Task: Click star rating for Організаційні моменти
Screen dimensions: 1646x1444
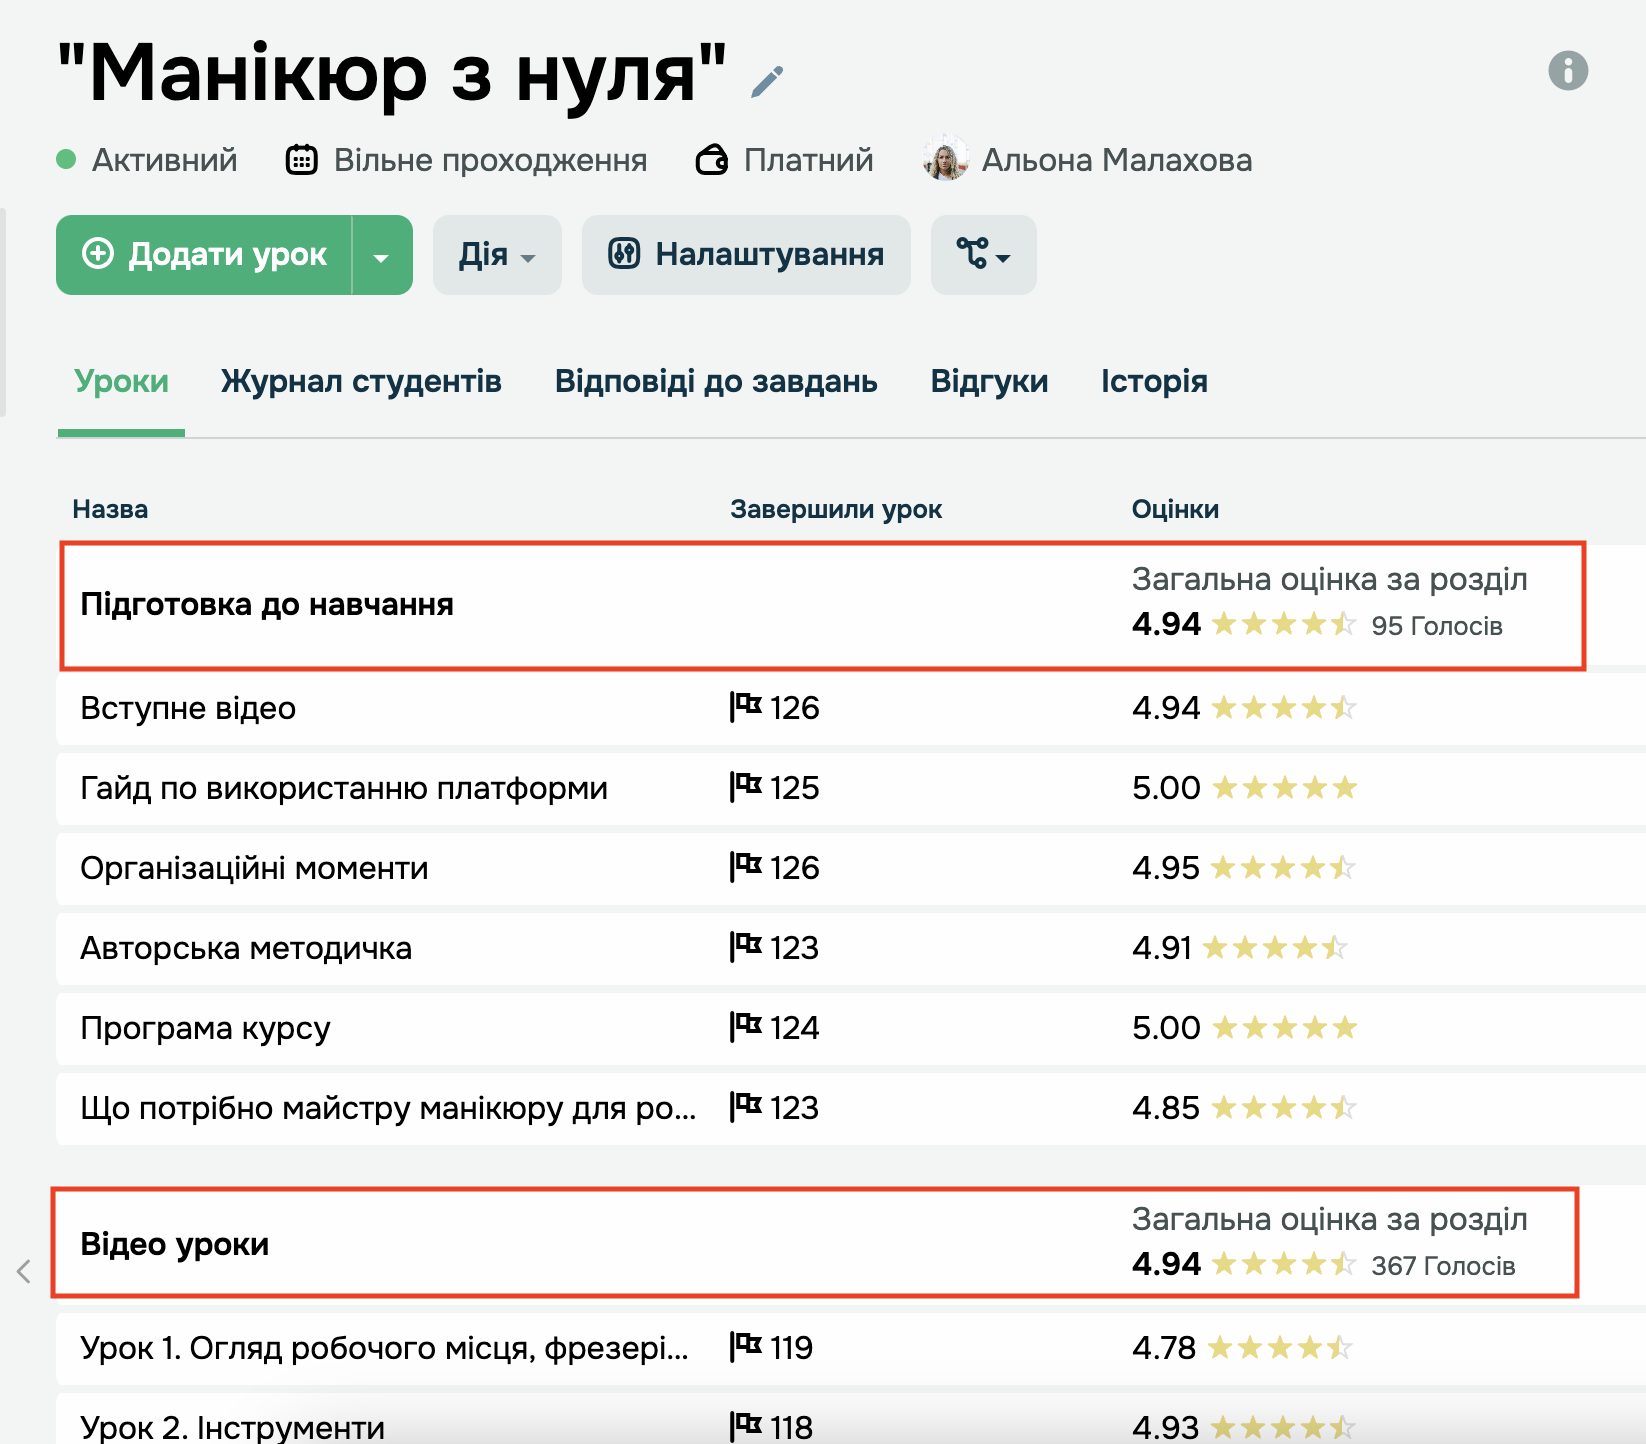Action: point(1283,868)
